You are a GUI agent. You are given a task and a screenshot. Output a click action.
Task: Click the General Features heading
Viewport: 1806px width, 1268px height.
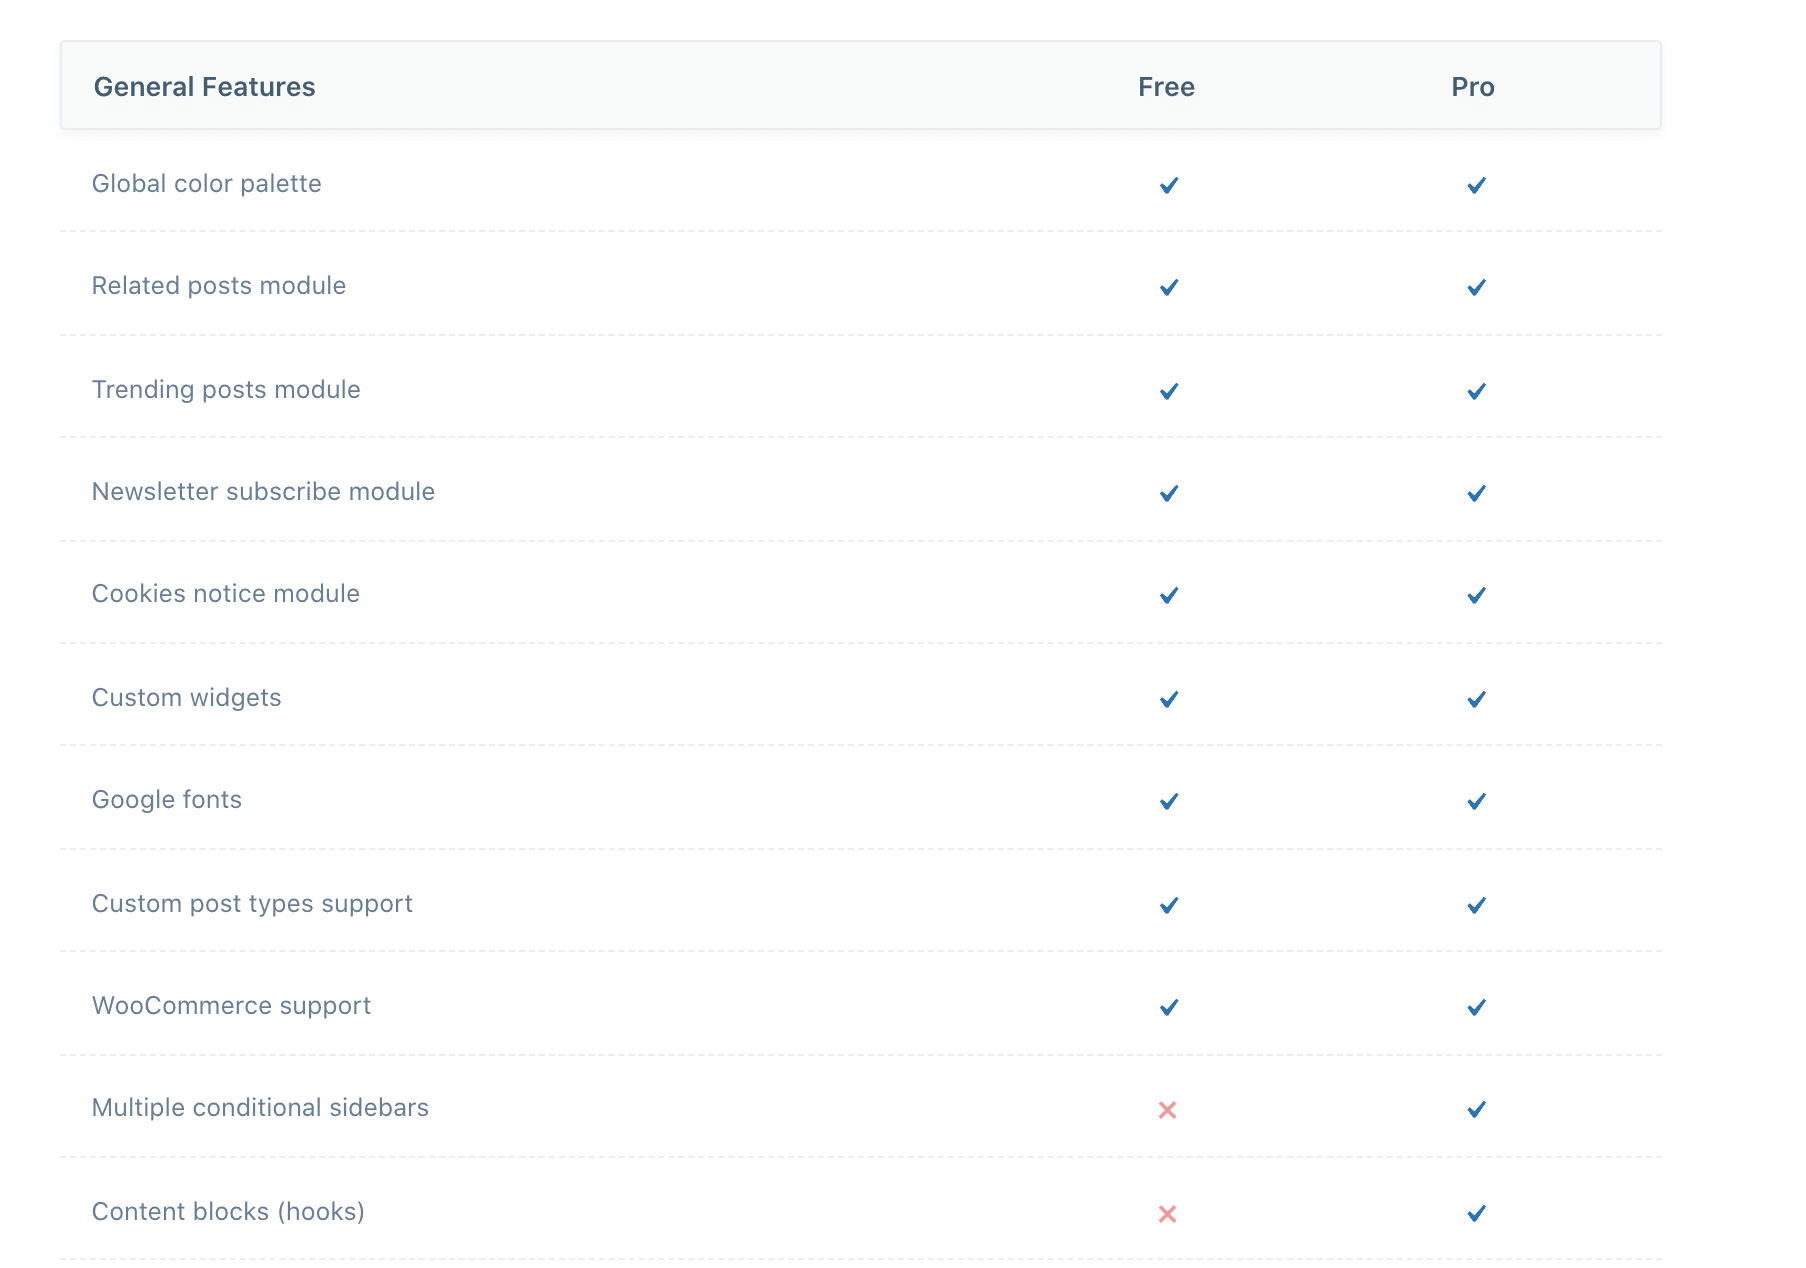point(204,87)
